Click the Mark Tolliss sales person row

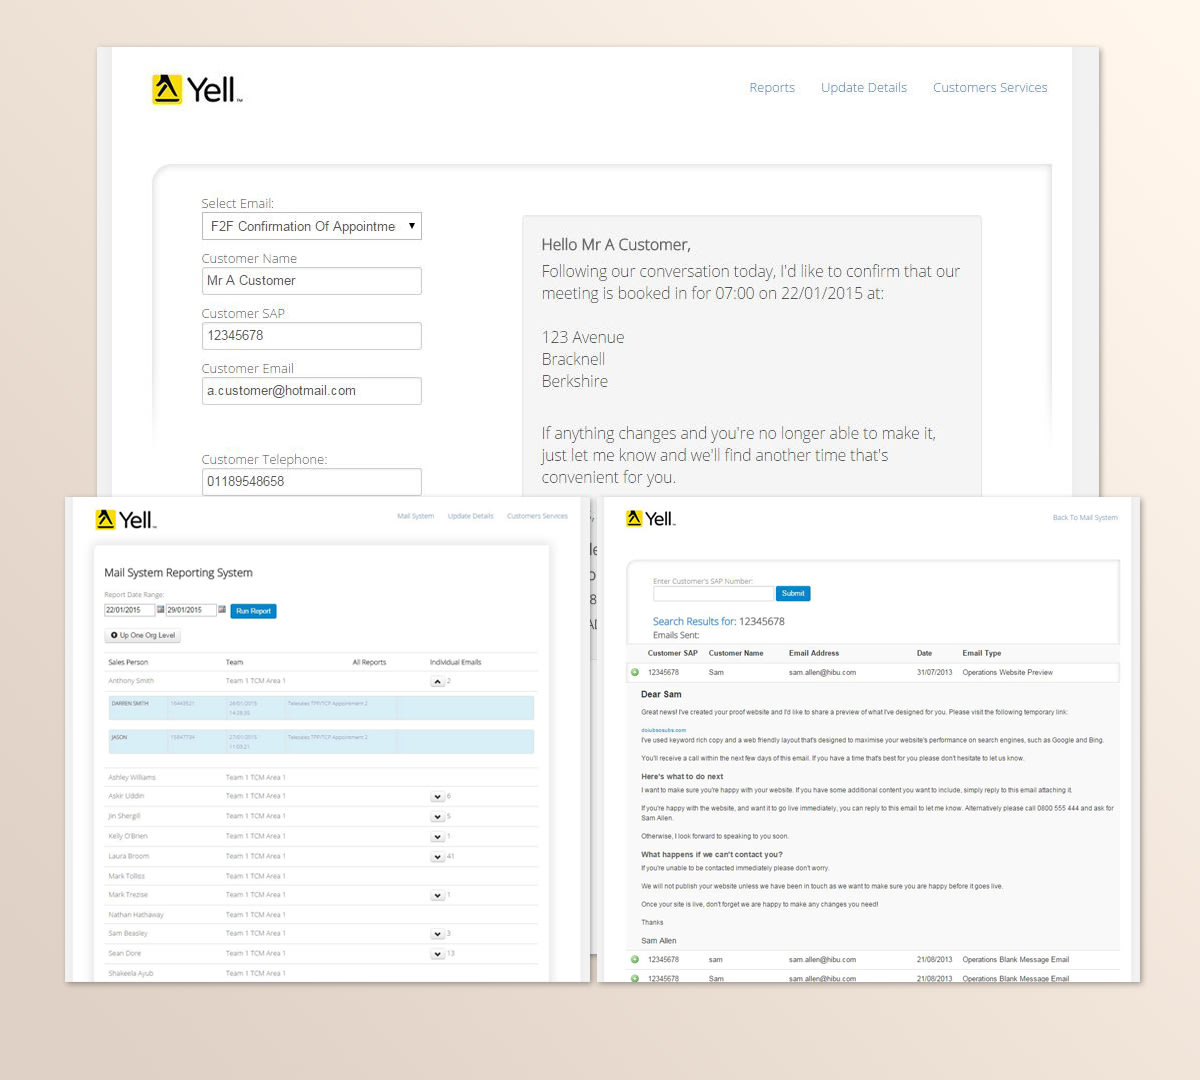[x=321, y=876]
